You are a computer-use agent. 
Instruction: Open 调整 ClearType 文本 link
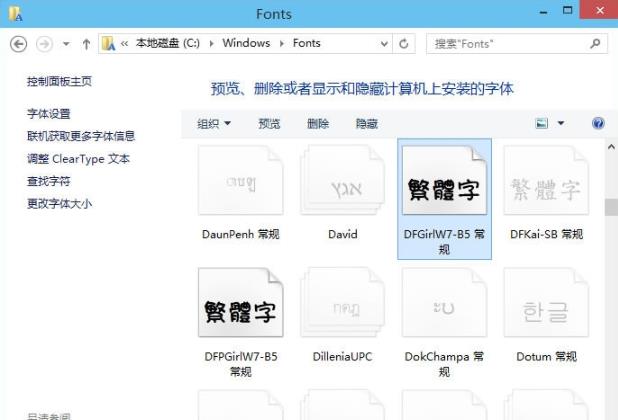(78, 159)
